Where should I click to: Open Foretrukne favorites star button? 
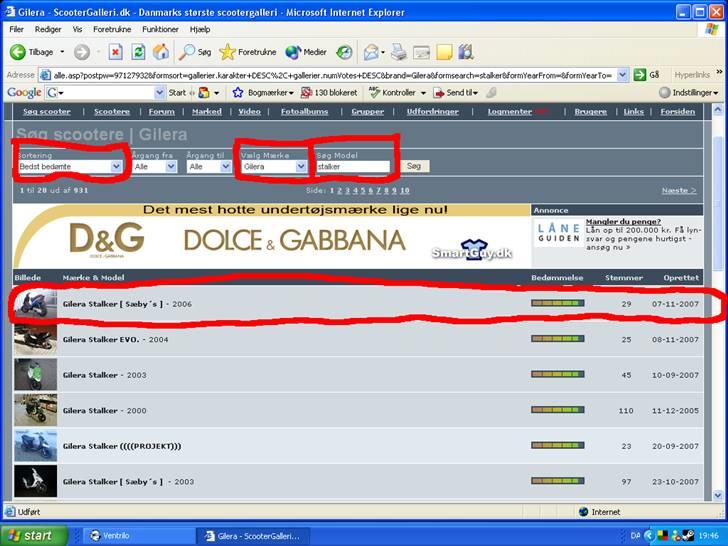[249, 52]
